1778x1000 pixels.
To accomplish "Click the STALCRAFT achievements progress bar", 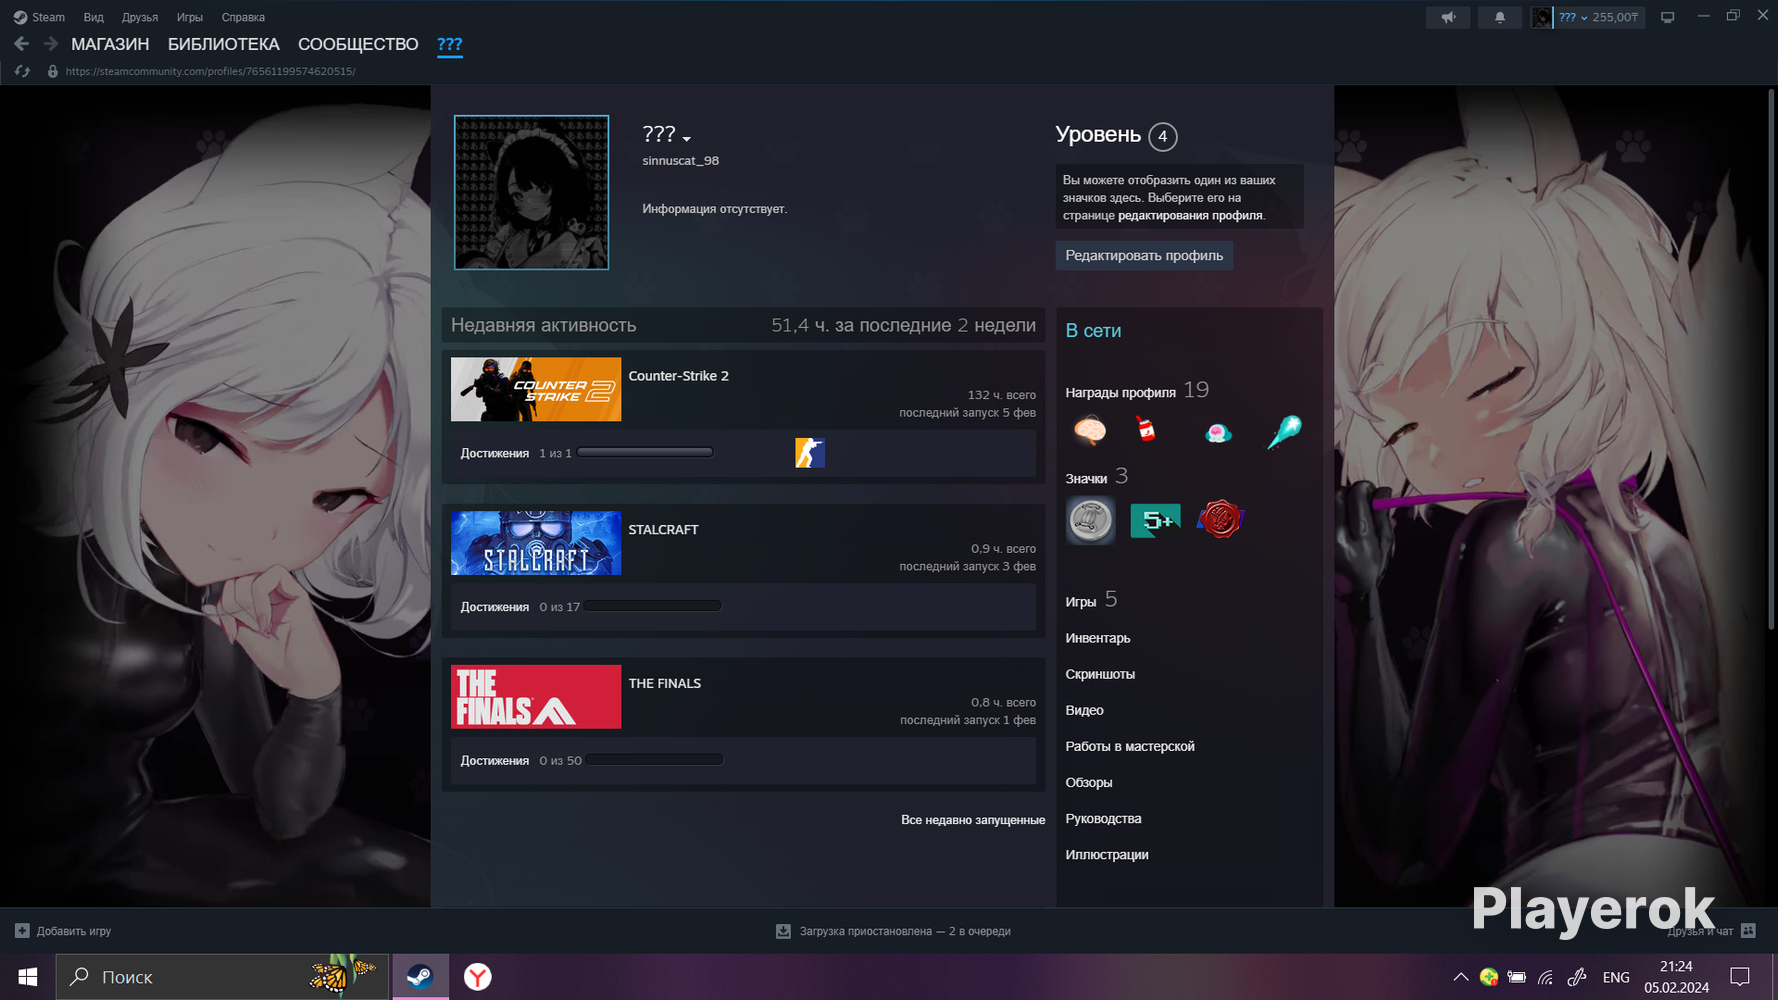I will coord(653,606).
